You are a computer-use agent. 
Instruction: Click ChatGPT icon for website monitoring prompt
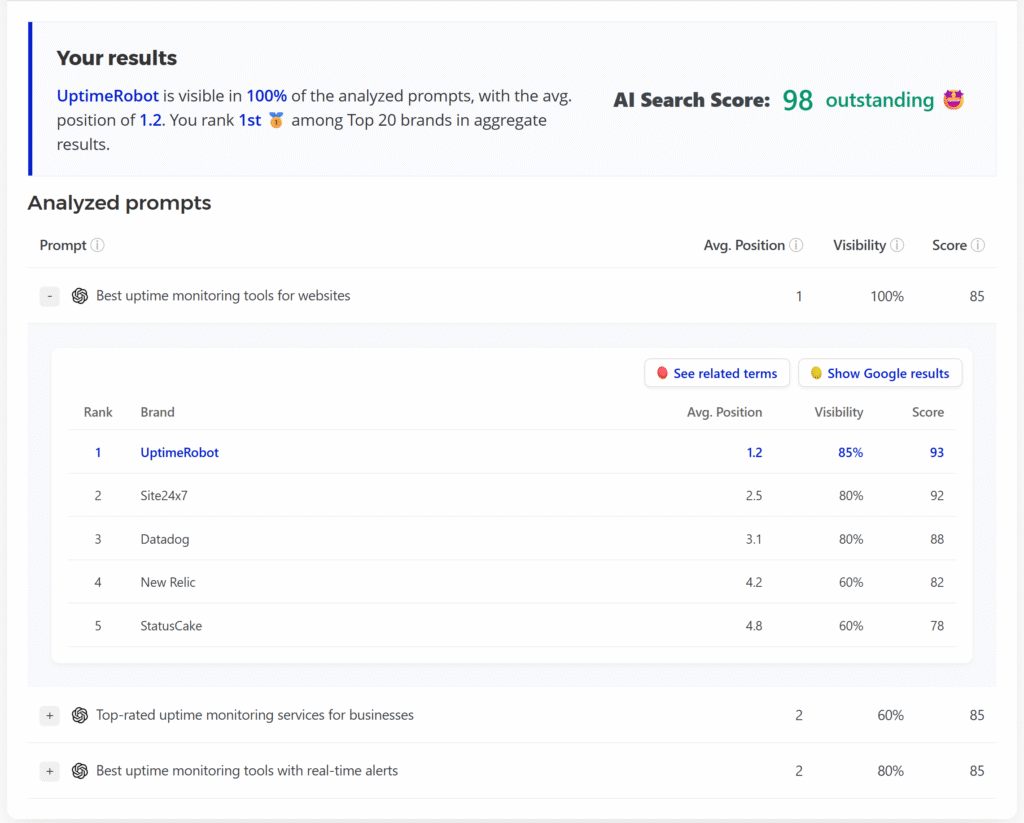tap(80, 296)
